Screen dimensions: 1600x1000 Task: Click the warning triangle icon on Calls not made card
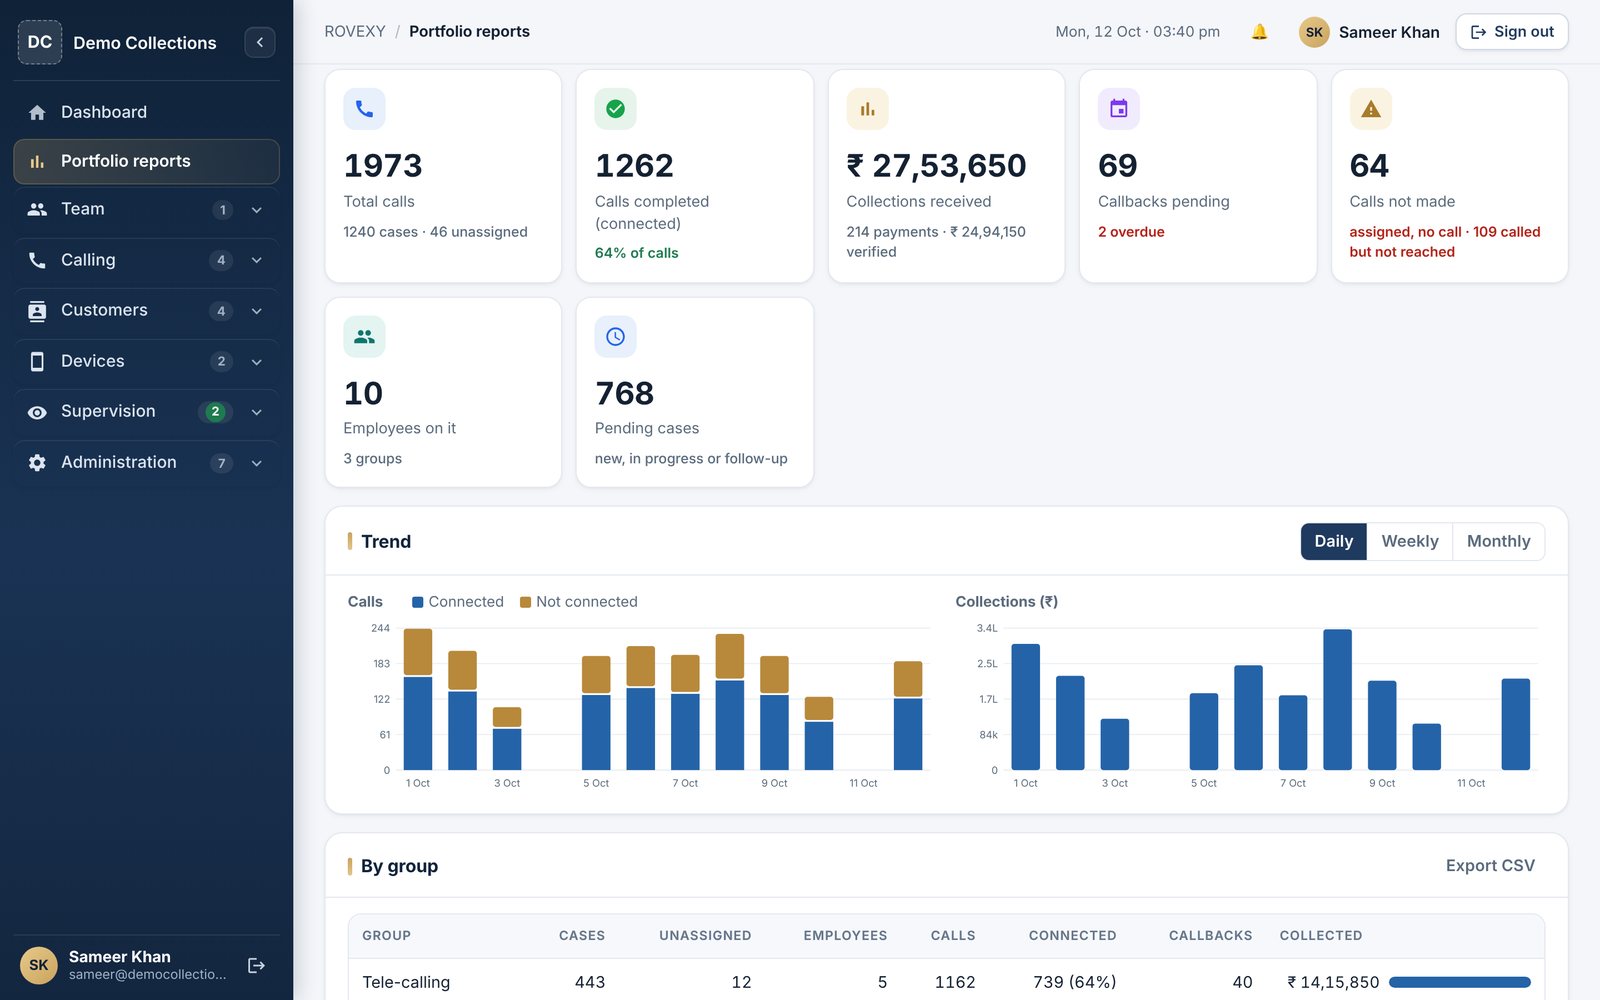pos(1371,109)
